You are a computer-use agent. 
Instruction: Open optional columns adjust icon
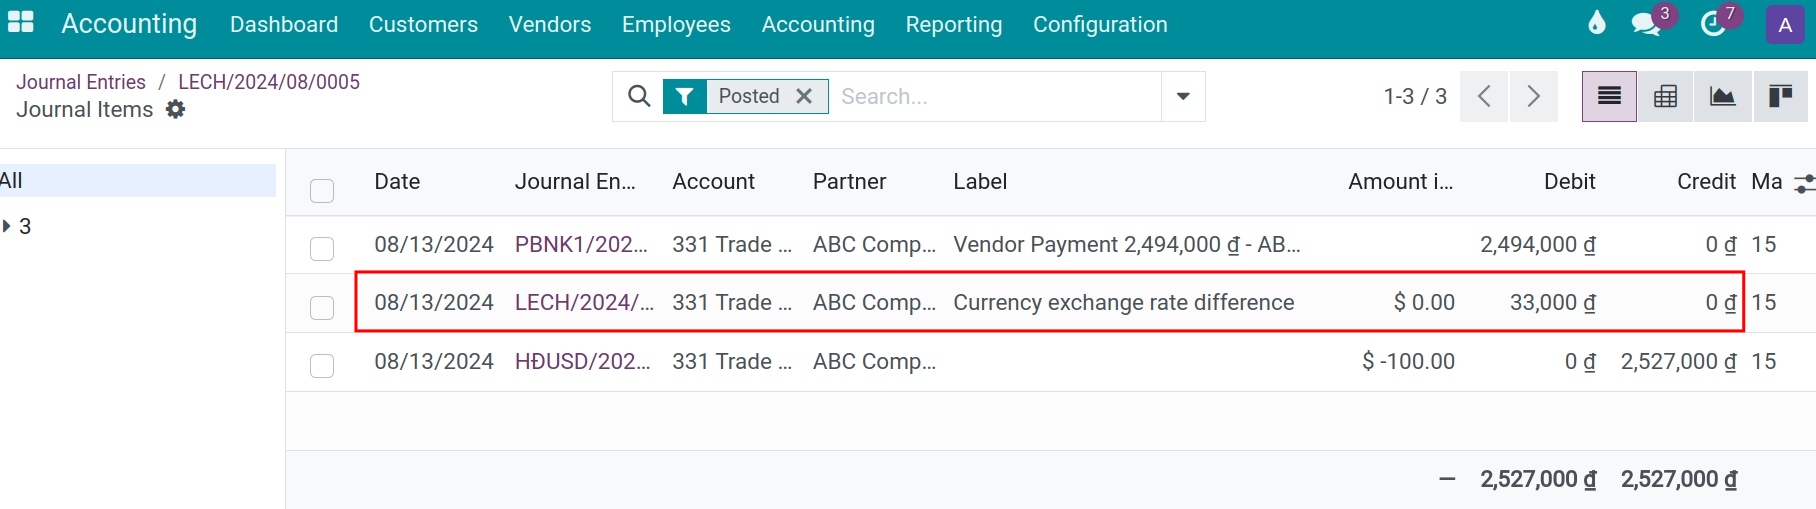1804,183
